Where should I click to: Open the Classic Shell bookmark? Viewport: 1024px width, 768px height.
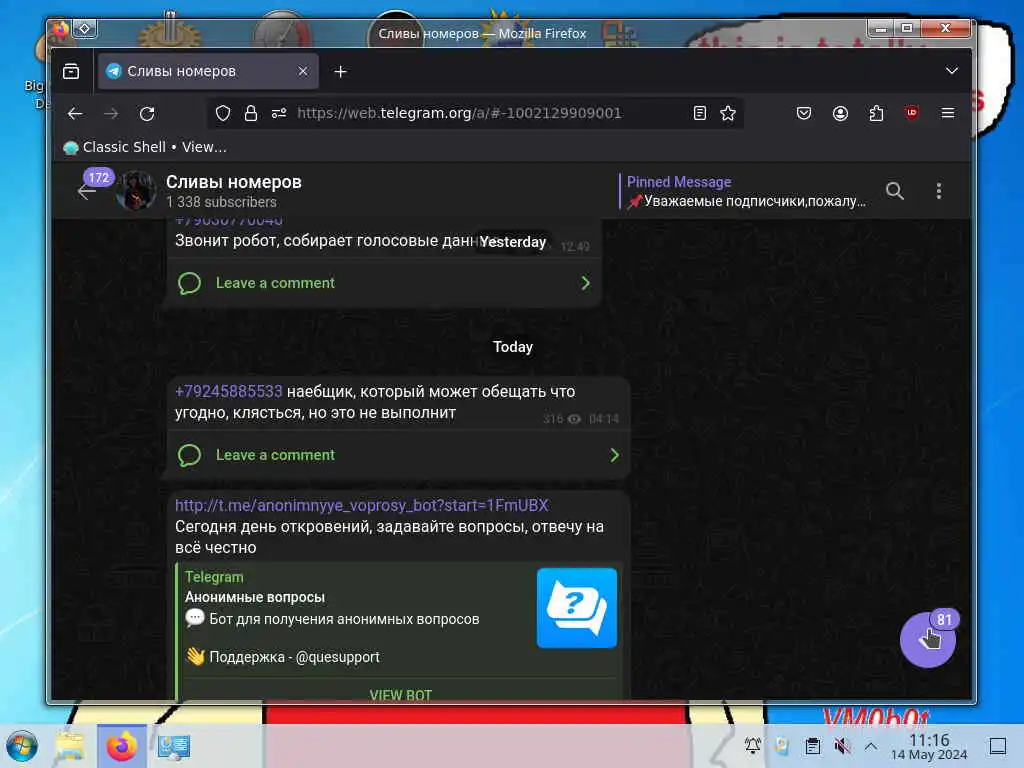click(x=144, y=148)
